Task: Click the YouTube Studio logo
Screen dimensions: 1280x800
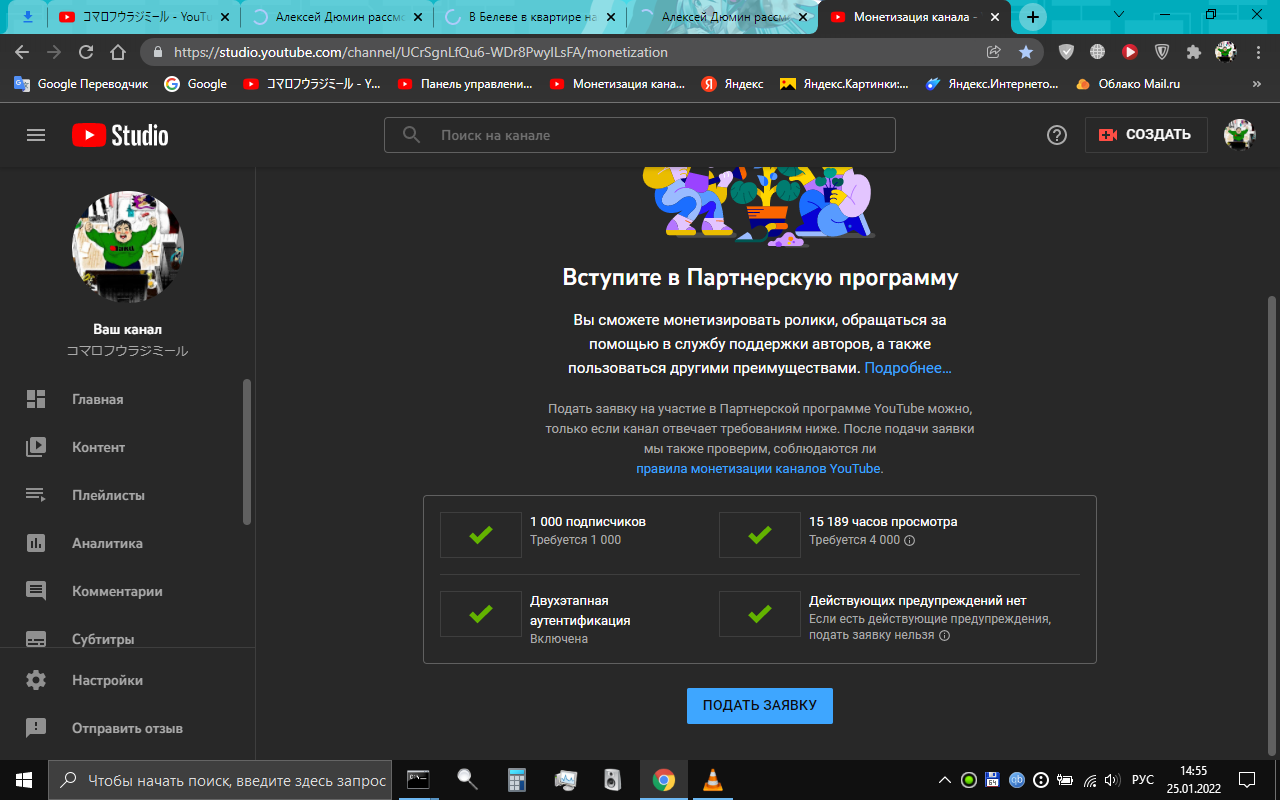Action: (x=120, y=135)
